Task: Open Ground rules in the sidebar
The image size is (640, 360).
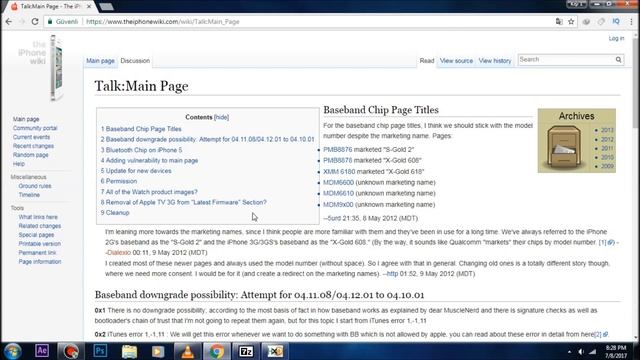Action: pyautogui.click(x=35, y=186)
